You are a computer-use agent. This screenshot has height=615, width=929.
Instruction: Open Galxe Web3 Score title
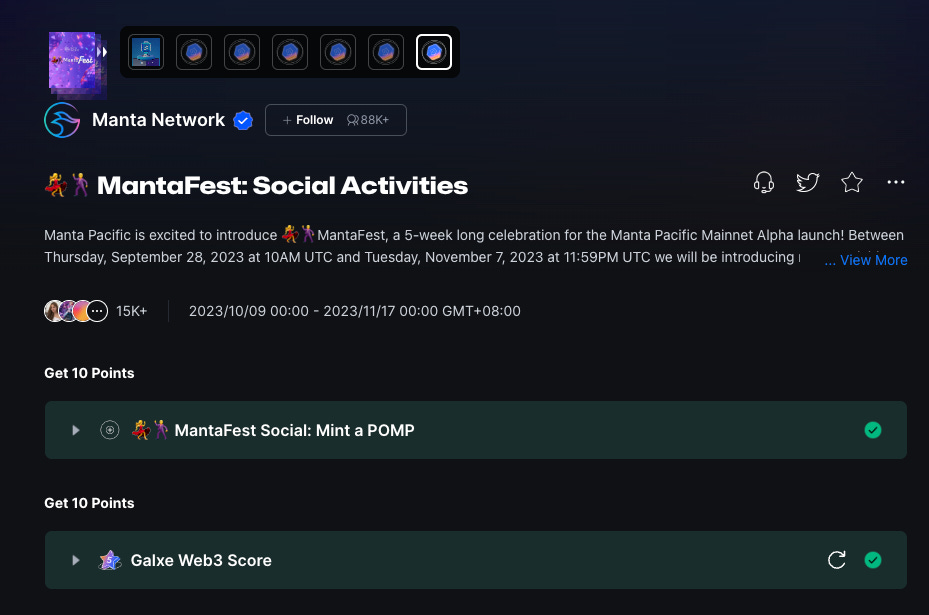[201, 560]
